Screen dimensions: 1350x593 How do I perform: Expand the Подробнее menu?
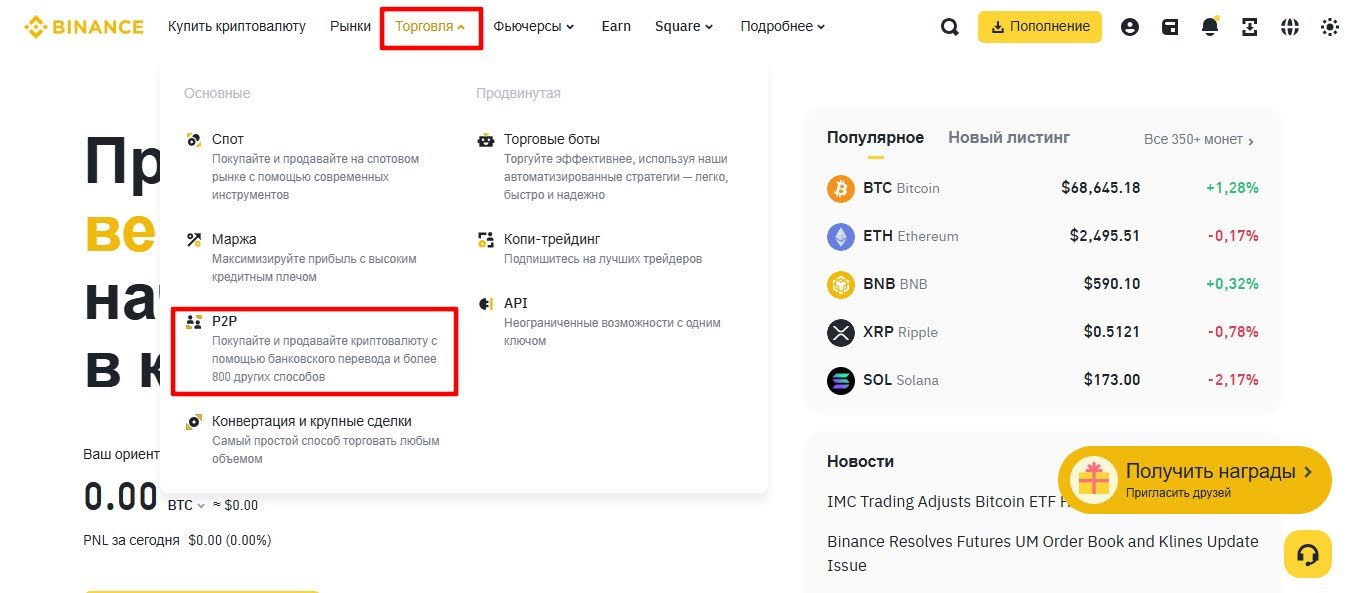[782, 27]
